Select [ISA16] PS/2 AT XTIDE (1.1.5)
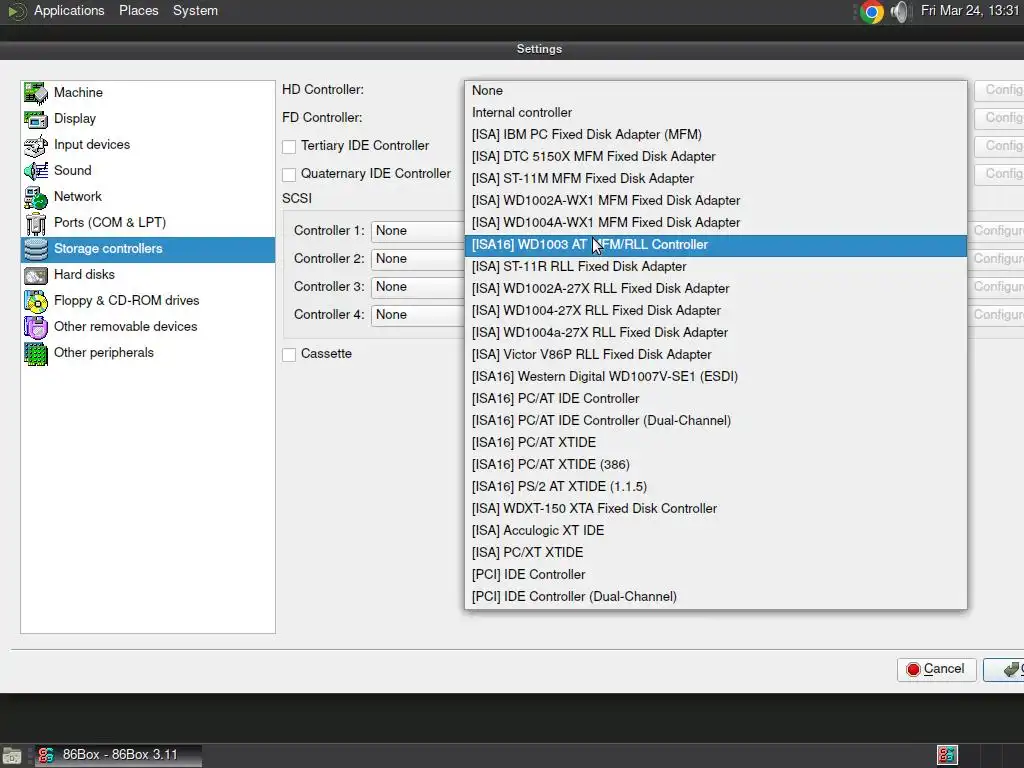 pos(716,487)
